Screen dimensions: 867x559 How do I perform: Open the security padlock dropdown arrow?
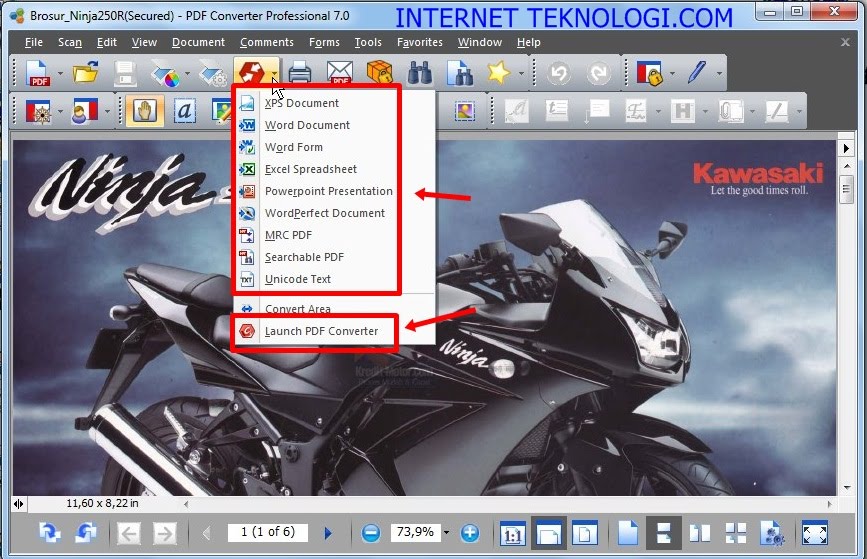672,73
